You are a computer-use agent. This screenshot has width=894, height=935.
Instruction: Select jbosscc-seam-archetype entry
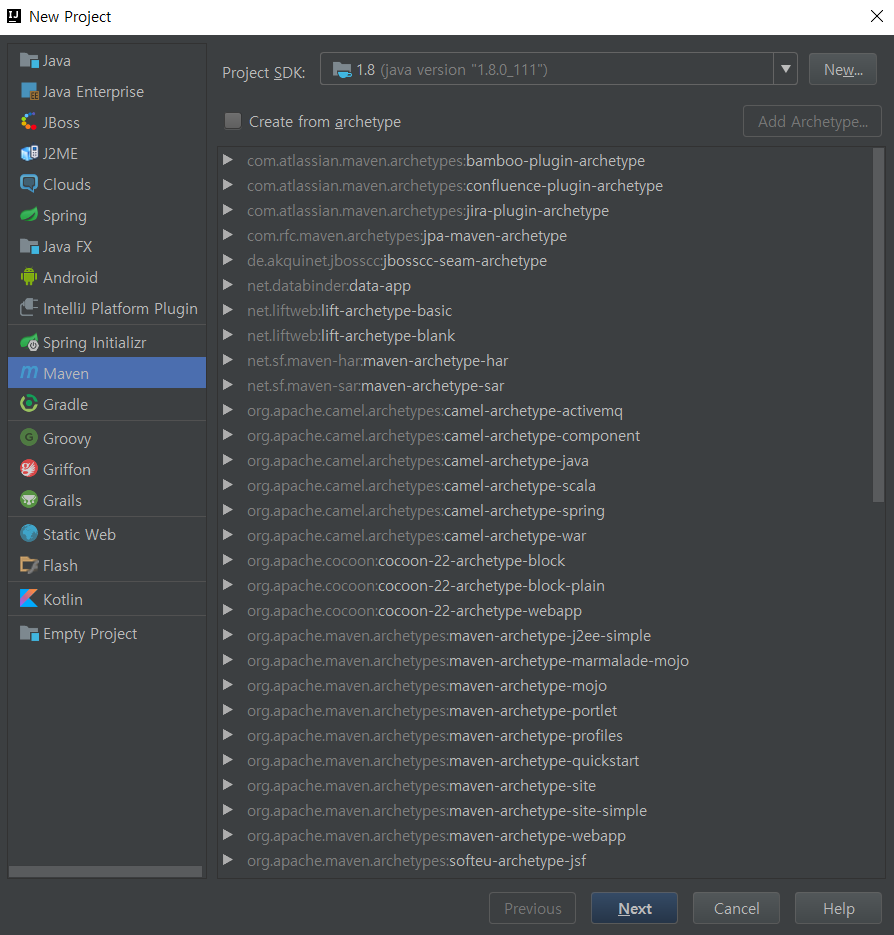click(x=397, y=261)
